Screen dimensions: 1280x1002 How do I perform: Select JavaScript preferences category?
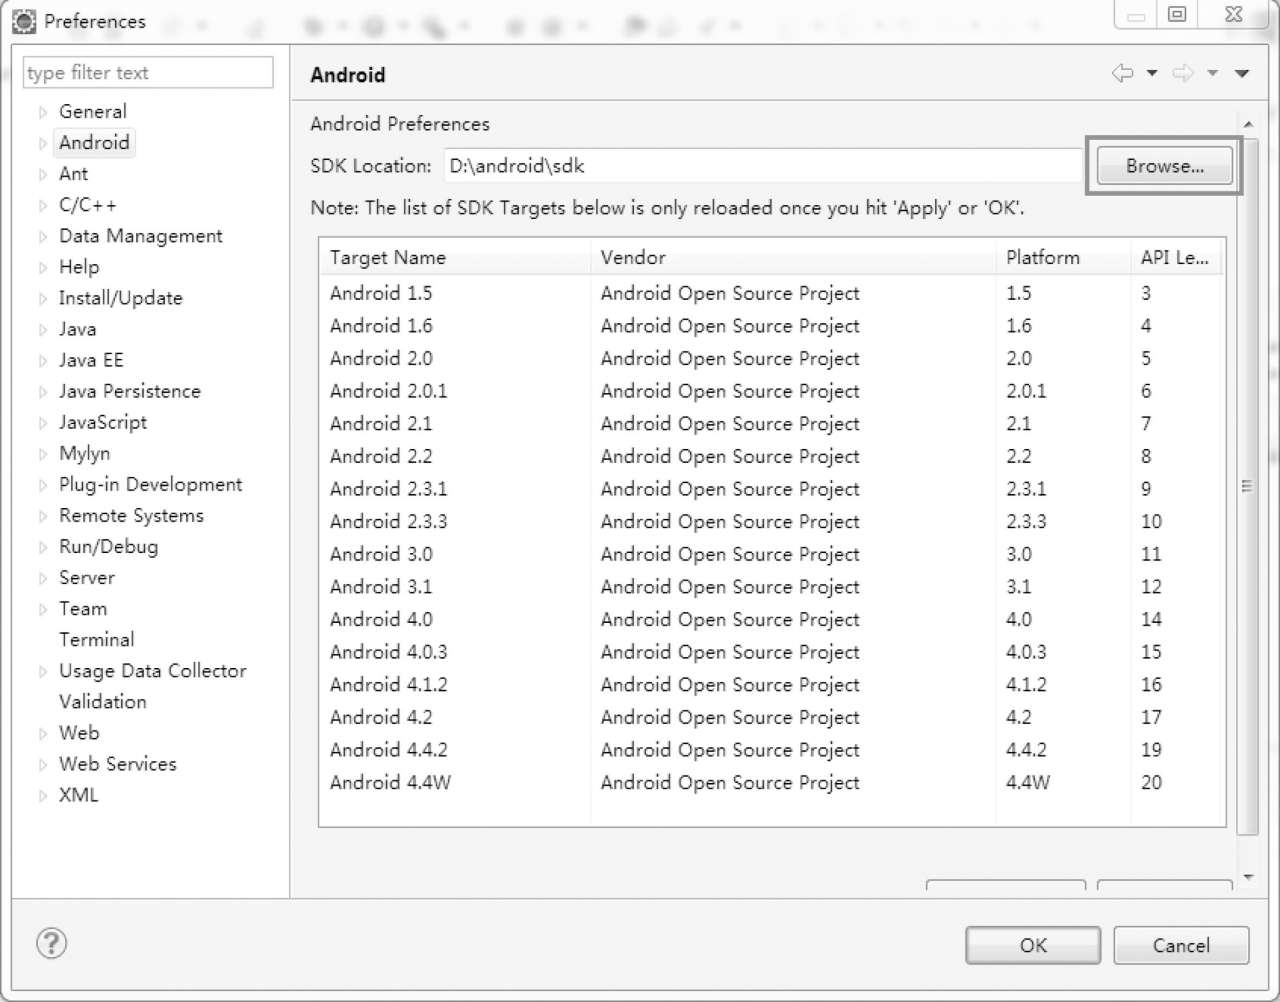[102, 421]
